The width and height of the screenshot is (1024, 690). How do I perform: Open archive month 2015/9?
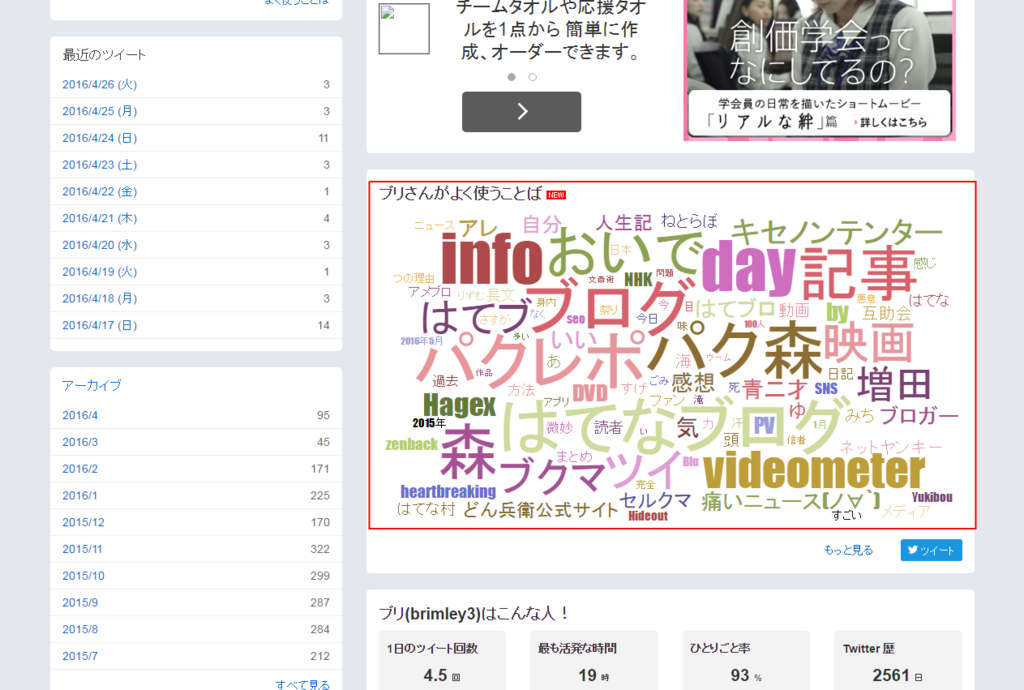coord(80,603)
